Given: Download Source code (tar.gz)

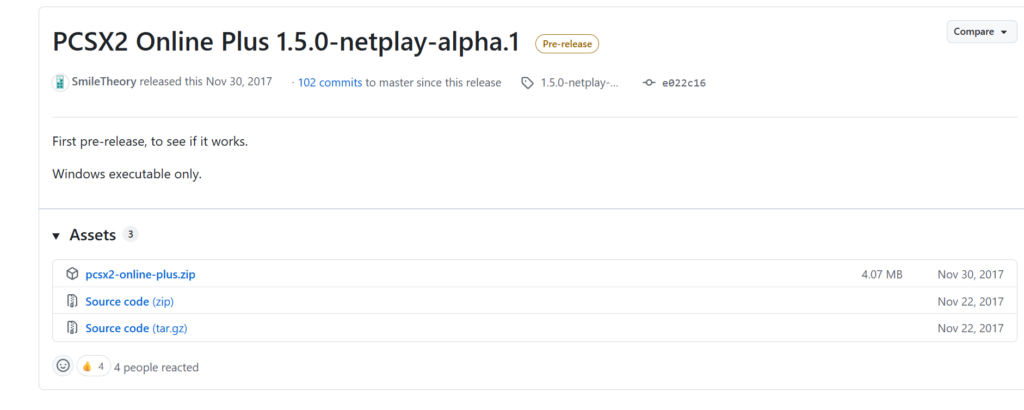Looking at the screenshot, I should tap(138, 328).
